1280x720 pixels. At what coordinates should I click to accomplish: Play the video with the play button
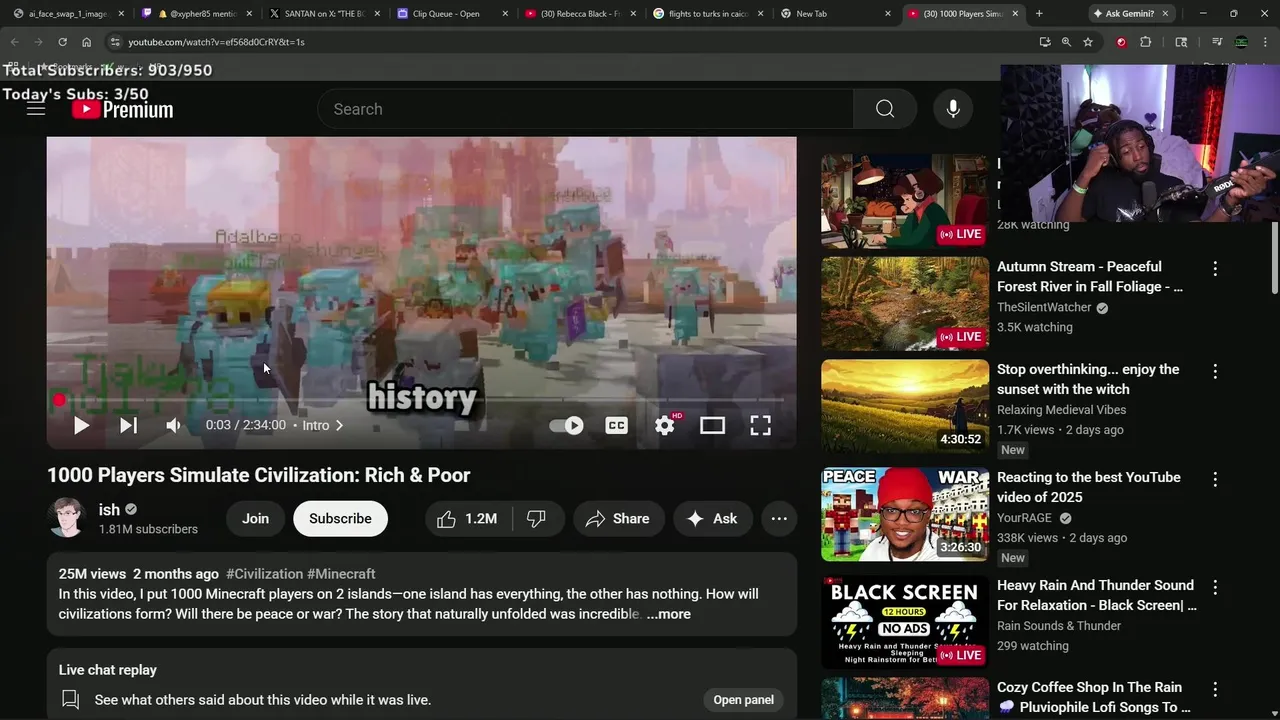click(81, 425)
